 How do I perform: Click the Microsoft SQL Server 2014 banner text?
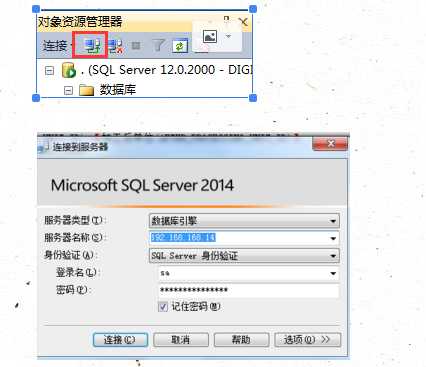pyautogui.click(x=142, y=185)
